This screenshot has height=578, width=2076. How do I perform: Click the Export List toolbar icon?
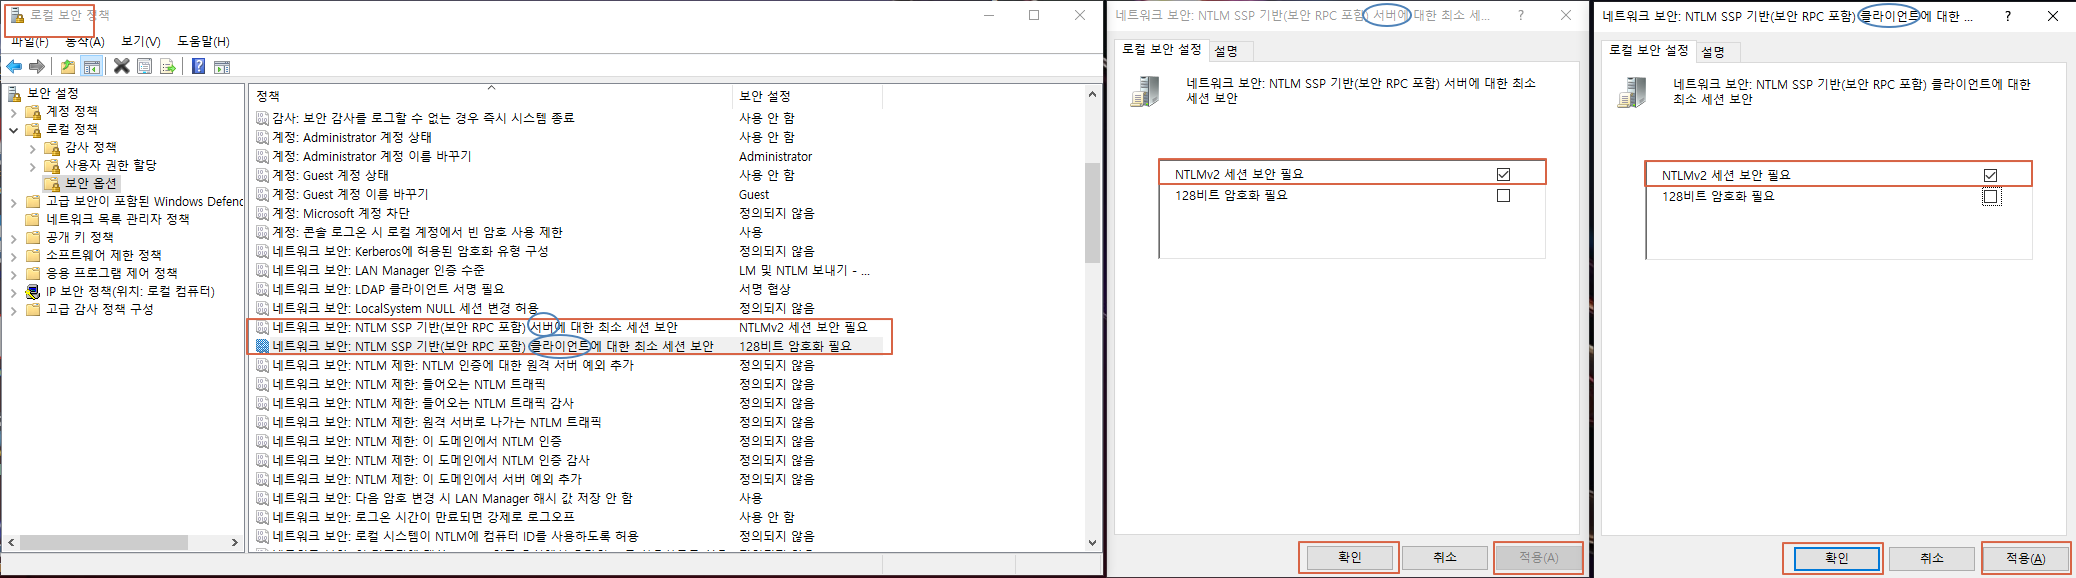168,66
